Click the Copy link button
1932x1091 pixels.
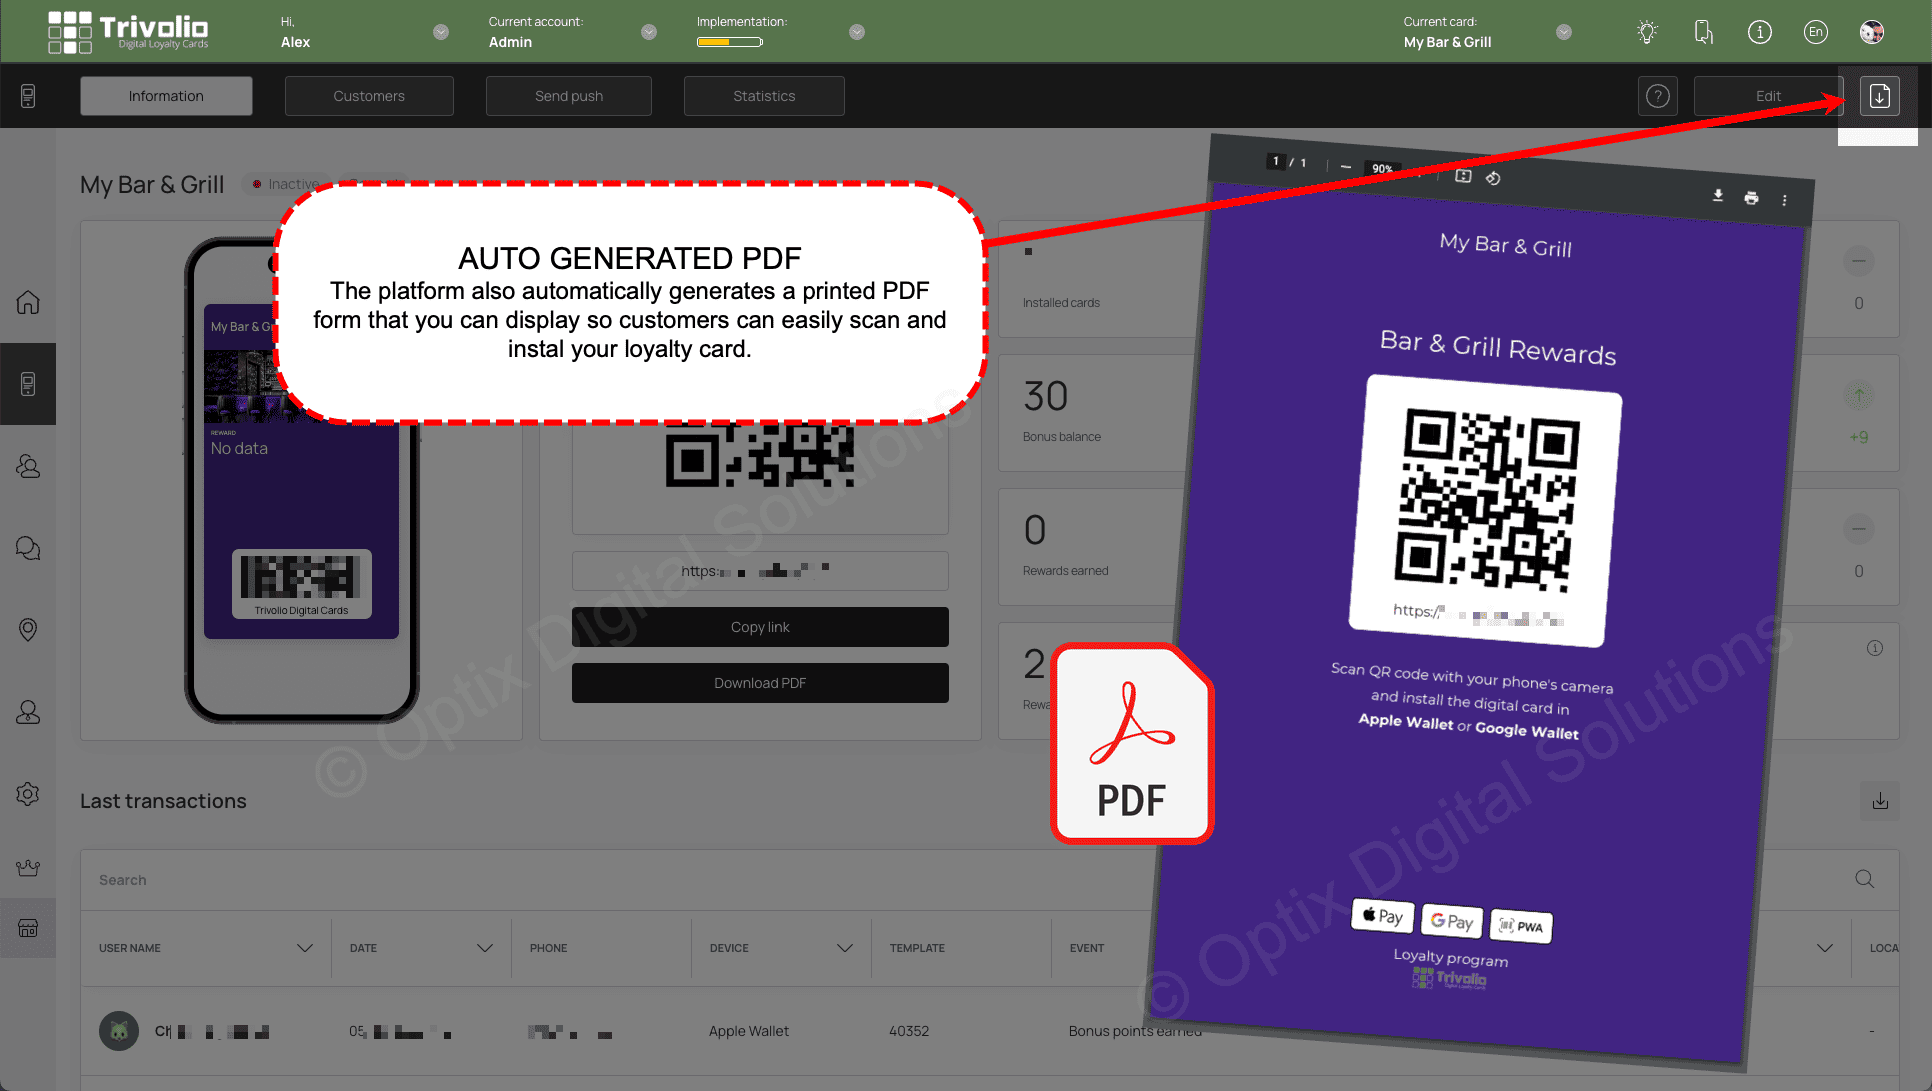click(x=760, y=627)
